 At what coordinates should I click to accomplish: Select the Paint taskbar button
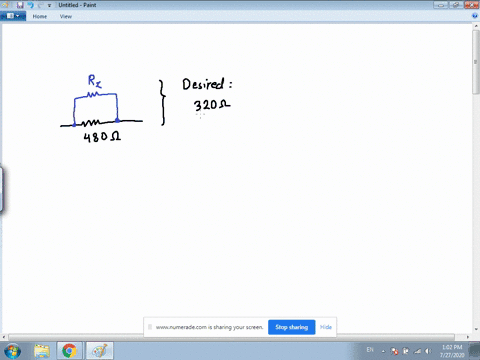[x=100, y=351]
